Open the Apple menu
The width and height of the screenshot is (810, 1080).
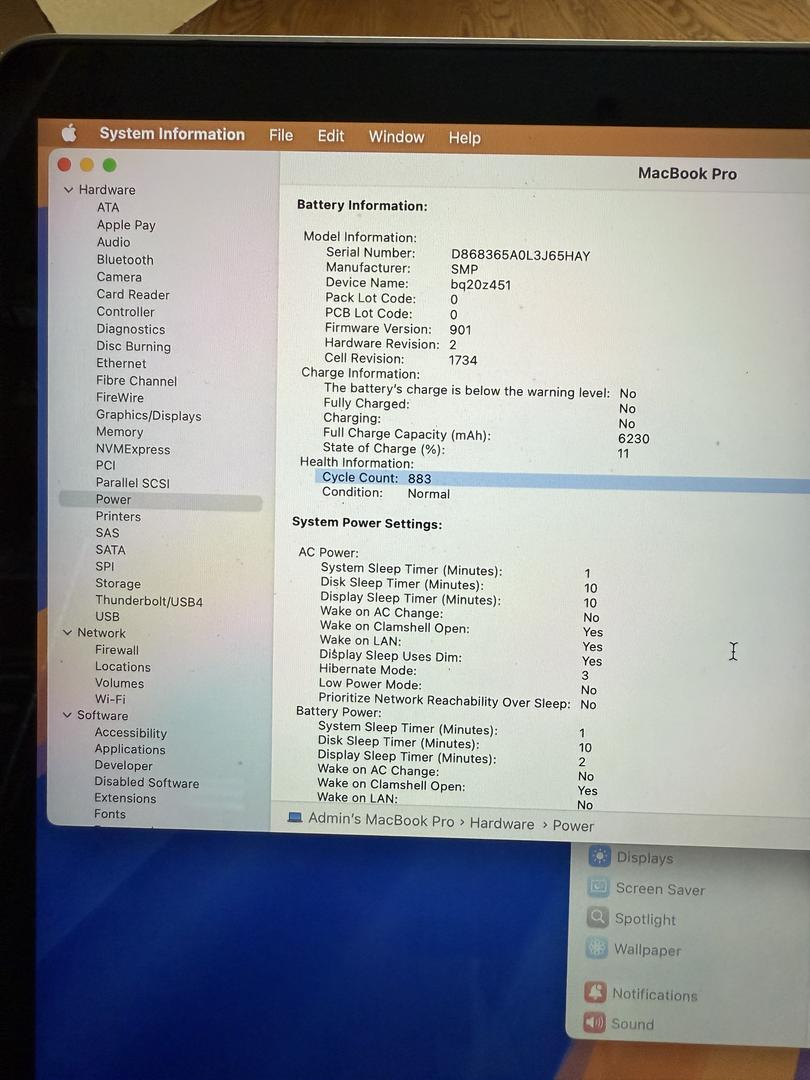click(x=70, y=132)
